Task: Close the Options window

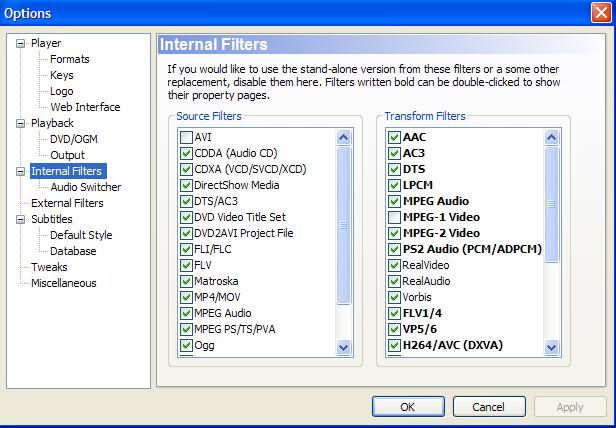Action: tap(601, 13)
